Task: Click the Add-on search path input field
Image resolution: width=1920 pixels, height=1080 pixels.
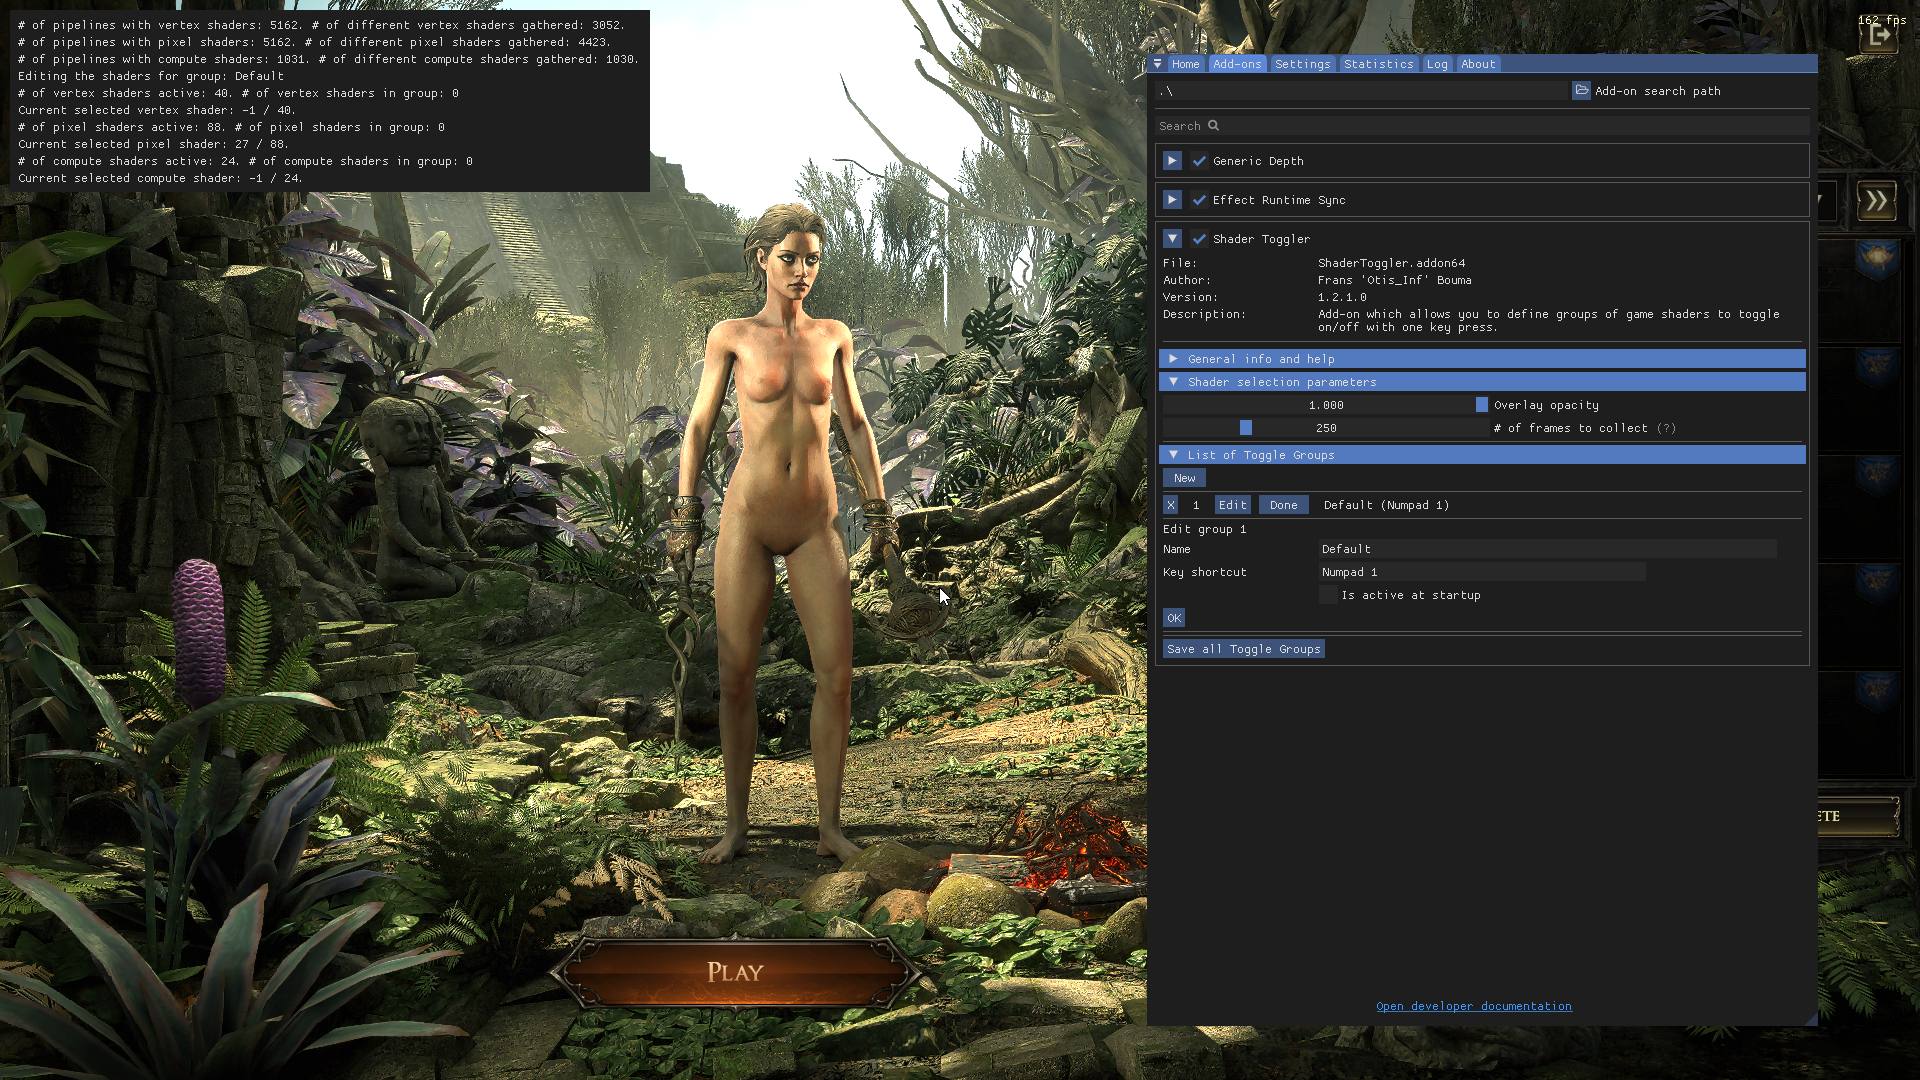Action: [1362, 91]
